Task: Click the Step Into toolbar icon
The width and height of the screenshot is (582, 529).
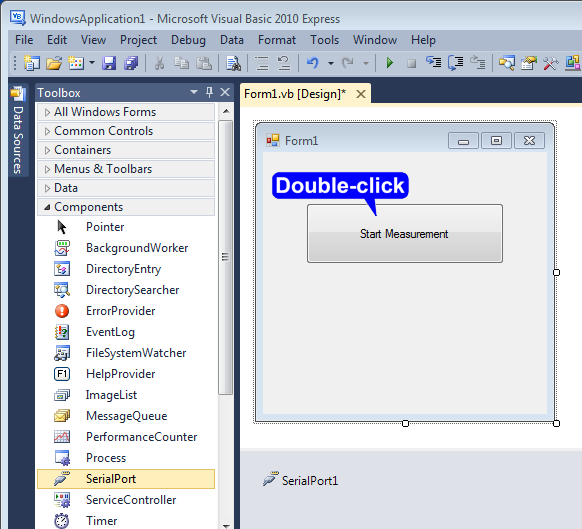Action: click(434, 63)
